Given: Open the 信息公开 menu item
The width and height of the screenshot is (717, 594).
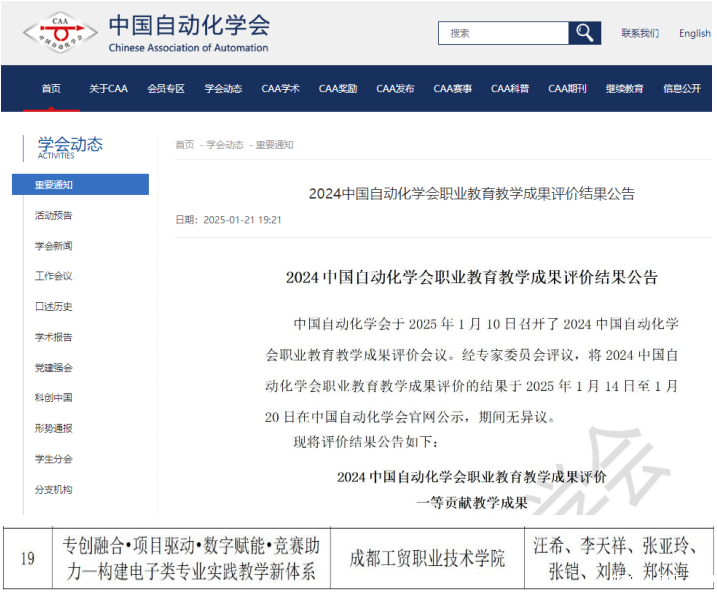Looking at the screenshot, I should point(682,88).
